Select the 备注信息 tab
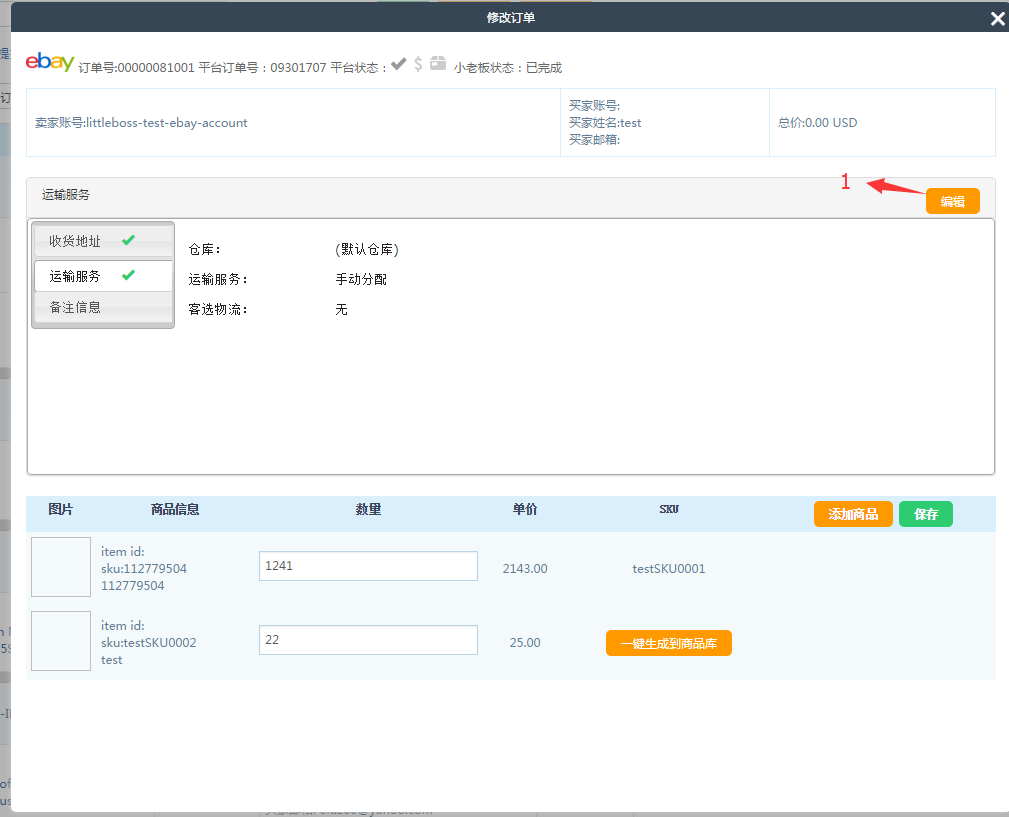 pos(76,308)
